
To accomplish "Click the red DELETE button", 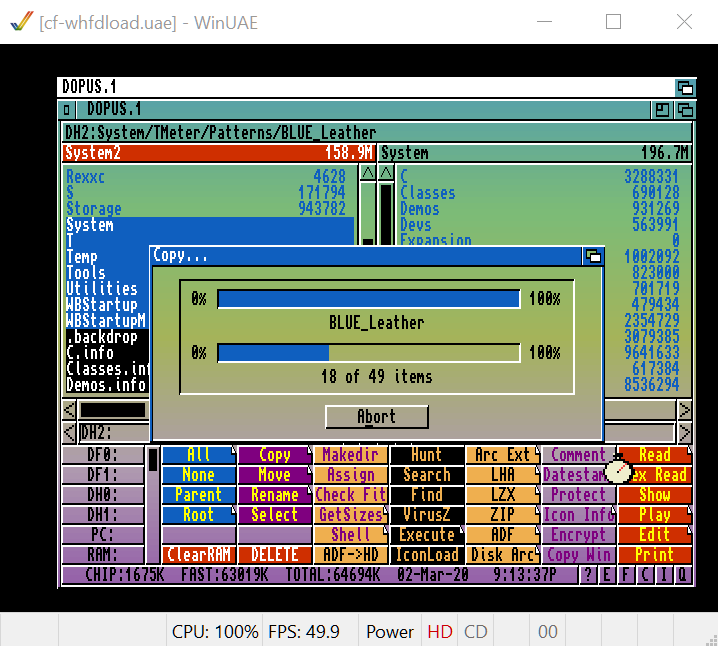I will (275, 555).
